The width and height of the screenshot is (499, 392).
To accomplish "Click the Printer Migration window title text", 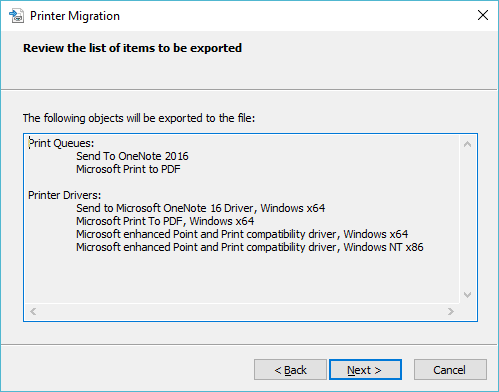I will (75, 16).
